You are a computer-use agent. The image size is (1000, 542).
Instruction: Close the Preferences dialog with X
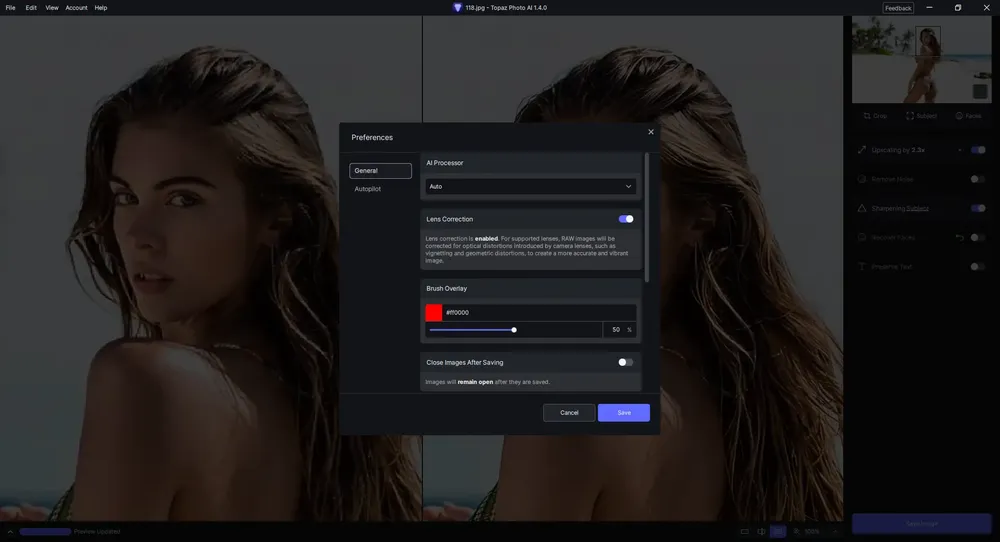tap(651, 132)
